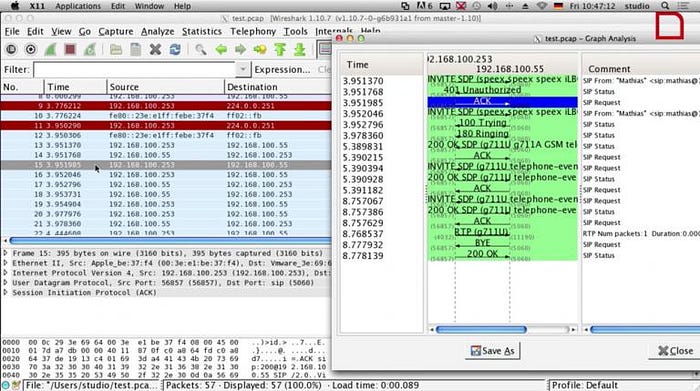Viewport: 700px width, 391px height.
Task: Expand User Datagram Protocol section
Action: [5, 283]
